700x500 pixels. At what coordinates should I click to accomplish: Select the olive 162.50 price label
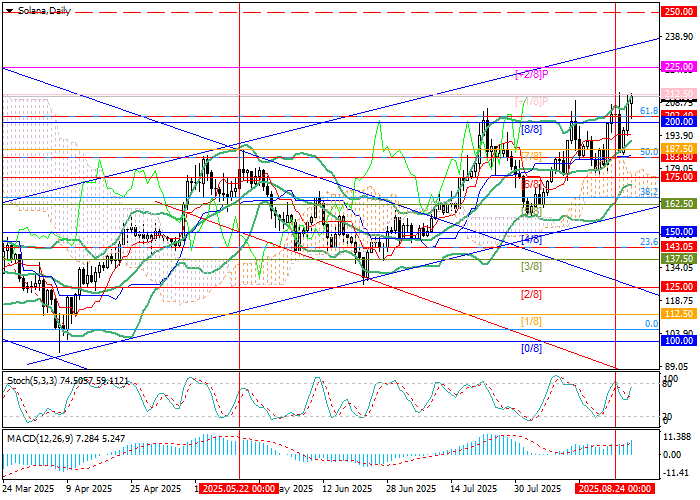[x=679, y=204]
